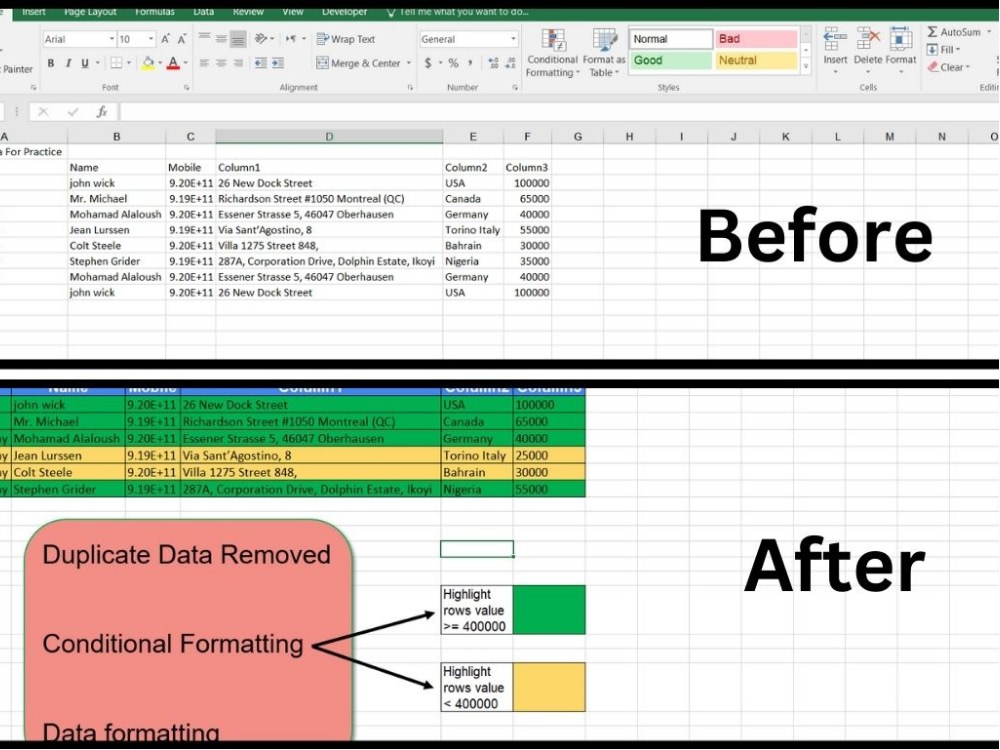
Task: Switch to the Page Layout tab
Action: click(x=91, y=12)
